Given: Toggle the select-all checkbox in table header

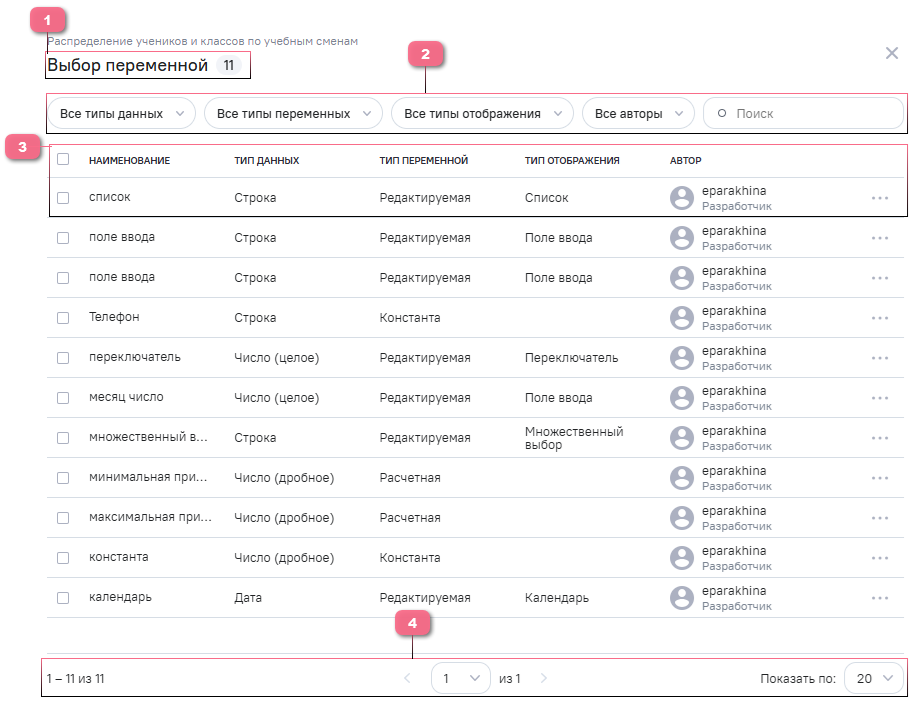Looking at the screenshot, I should (x=63, y=159).
